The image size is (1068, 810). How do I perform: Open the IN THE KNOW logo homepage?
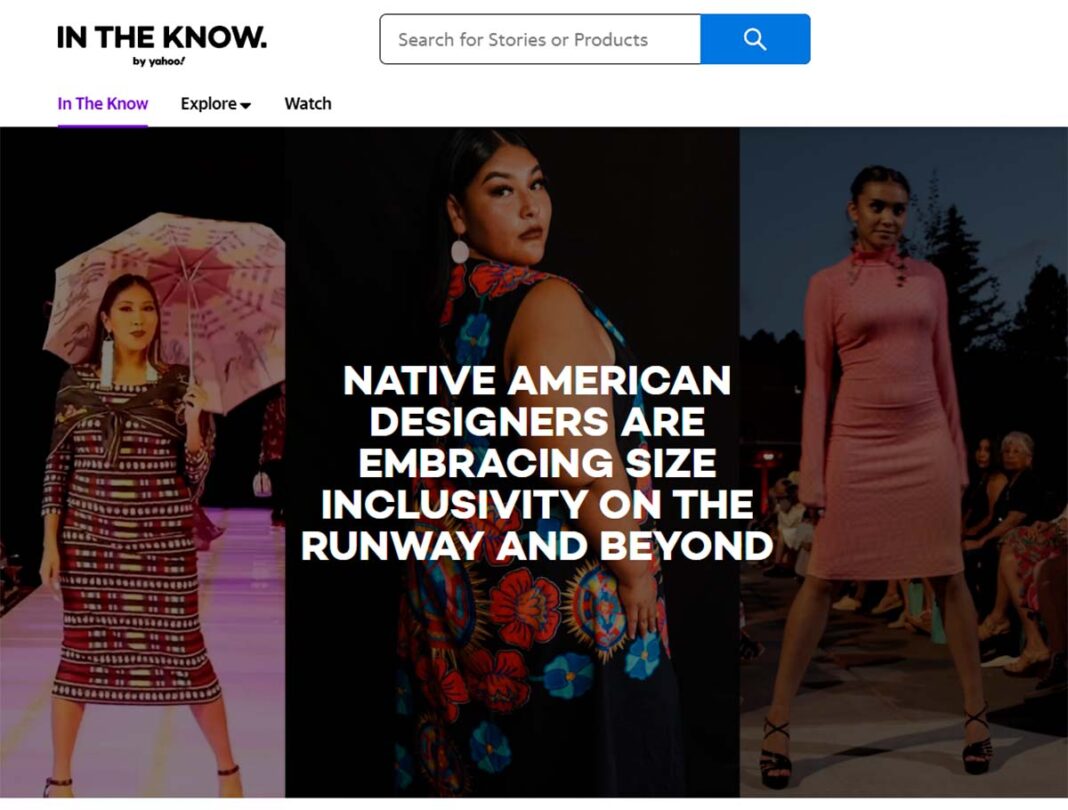(161, 38)
